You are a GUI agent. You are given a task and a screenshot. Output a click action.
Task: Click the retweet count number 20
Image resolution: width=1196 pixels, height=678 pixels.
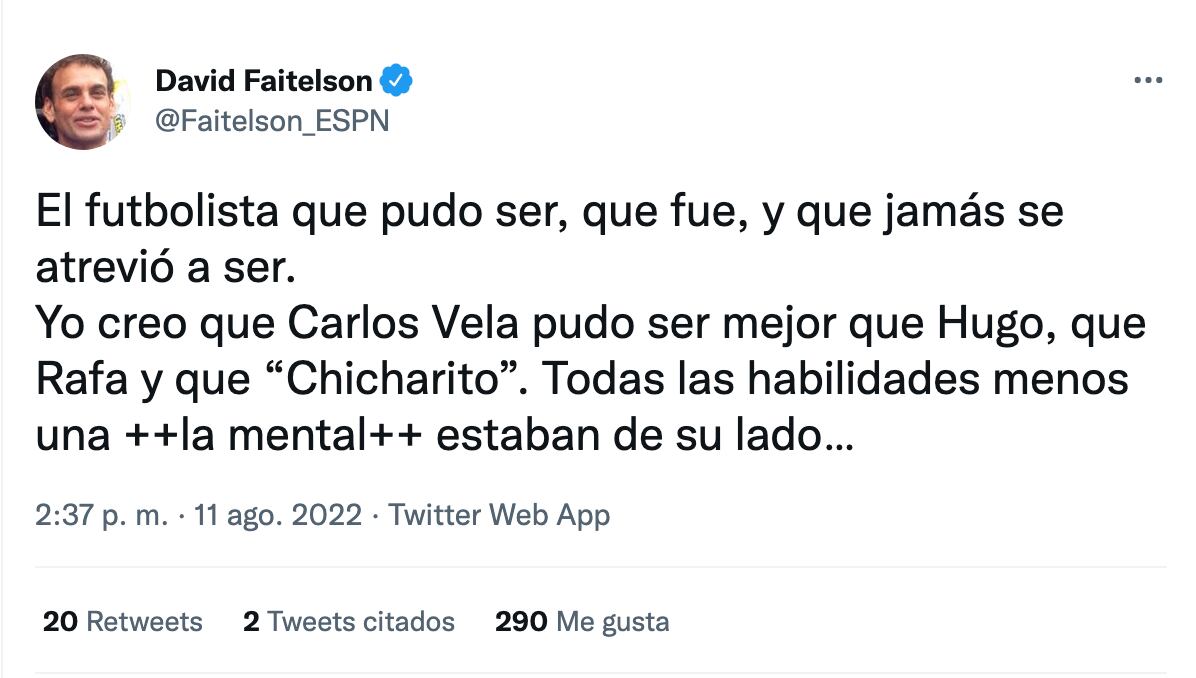(60, 622)
